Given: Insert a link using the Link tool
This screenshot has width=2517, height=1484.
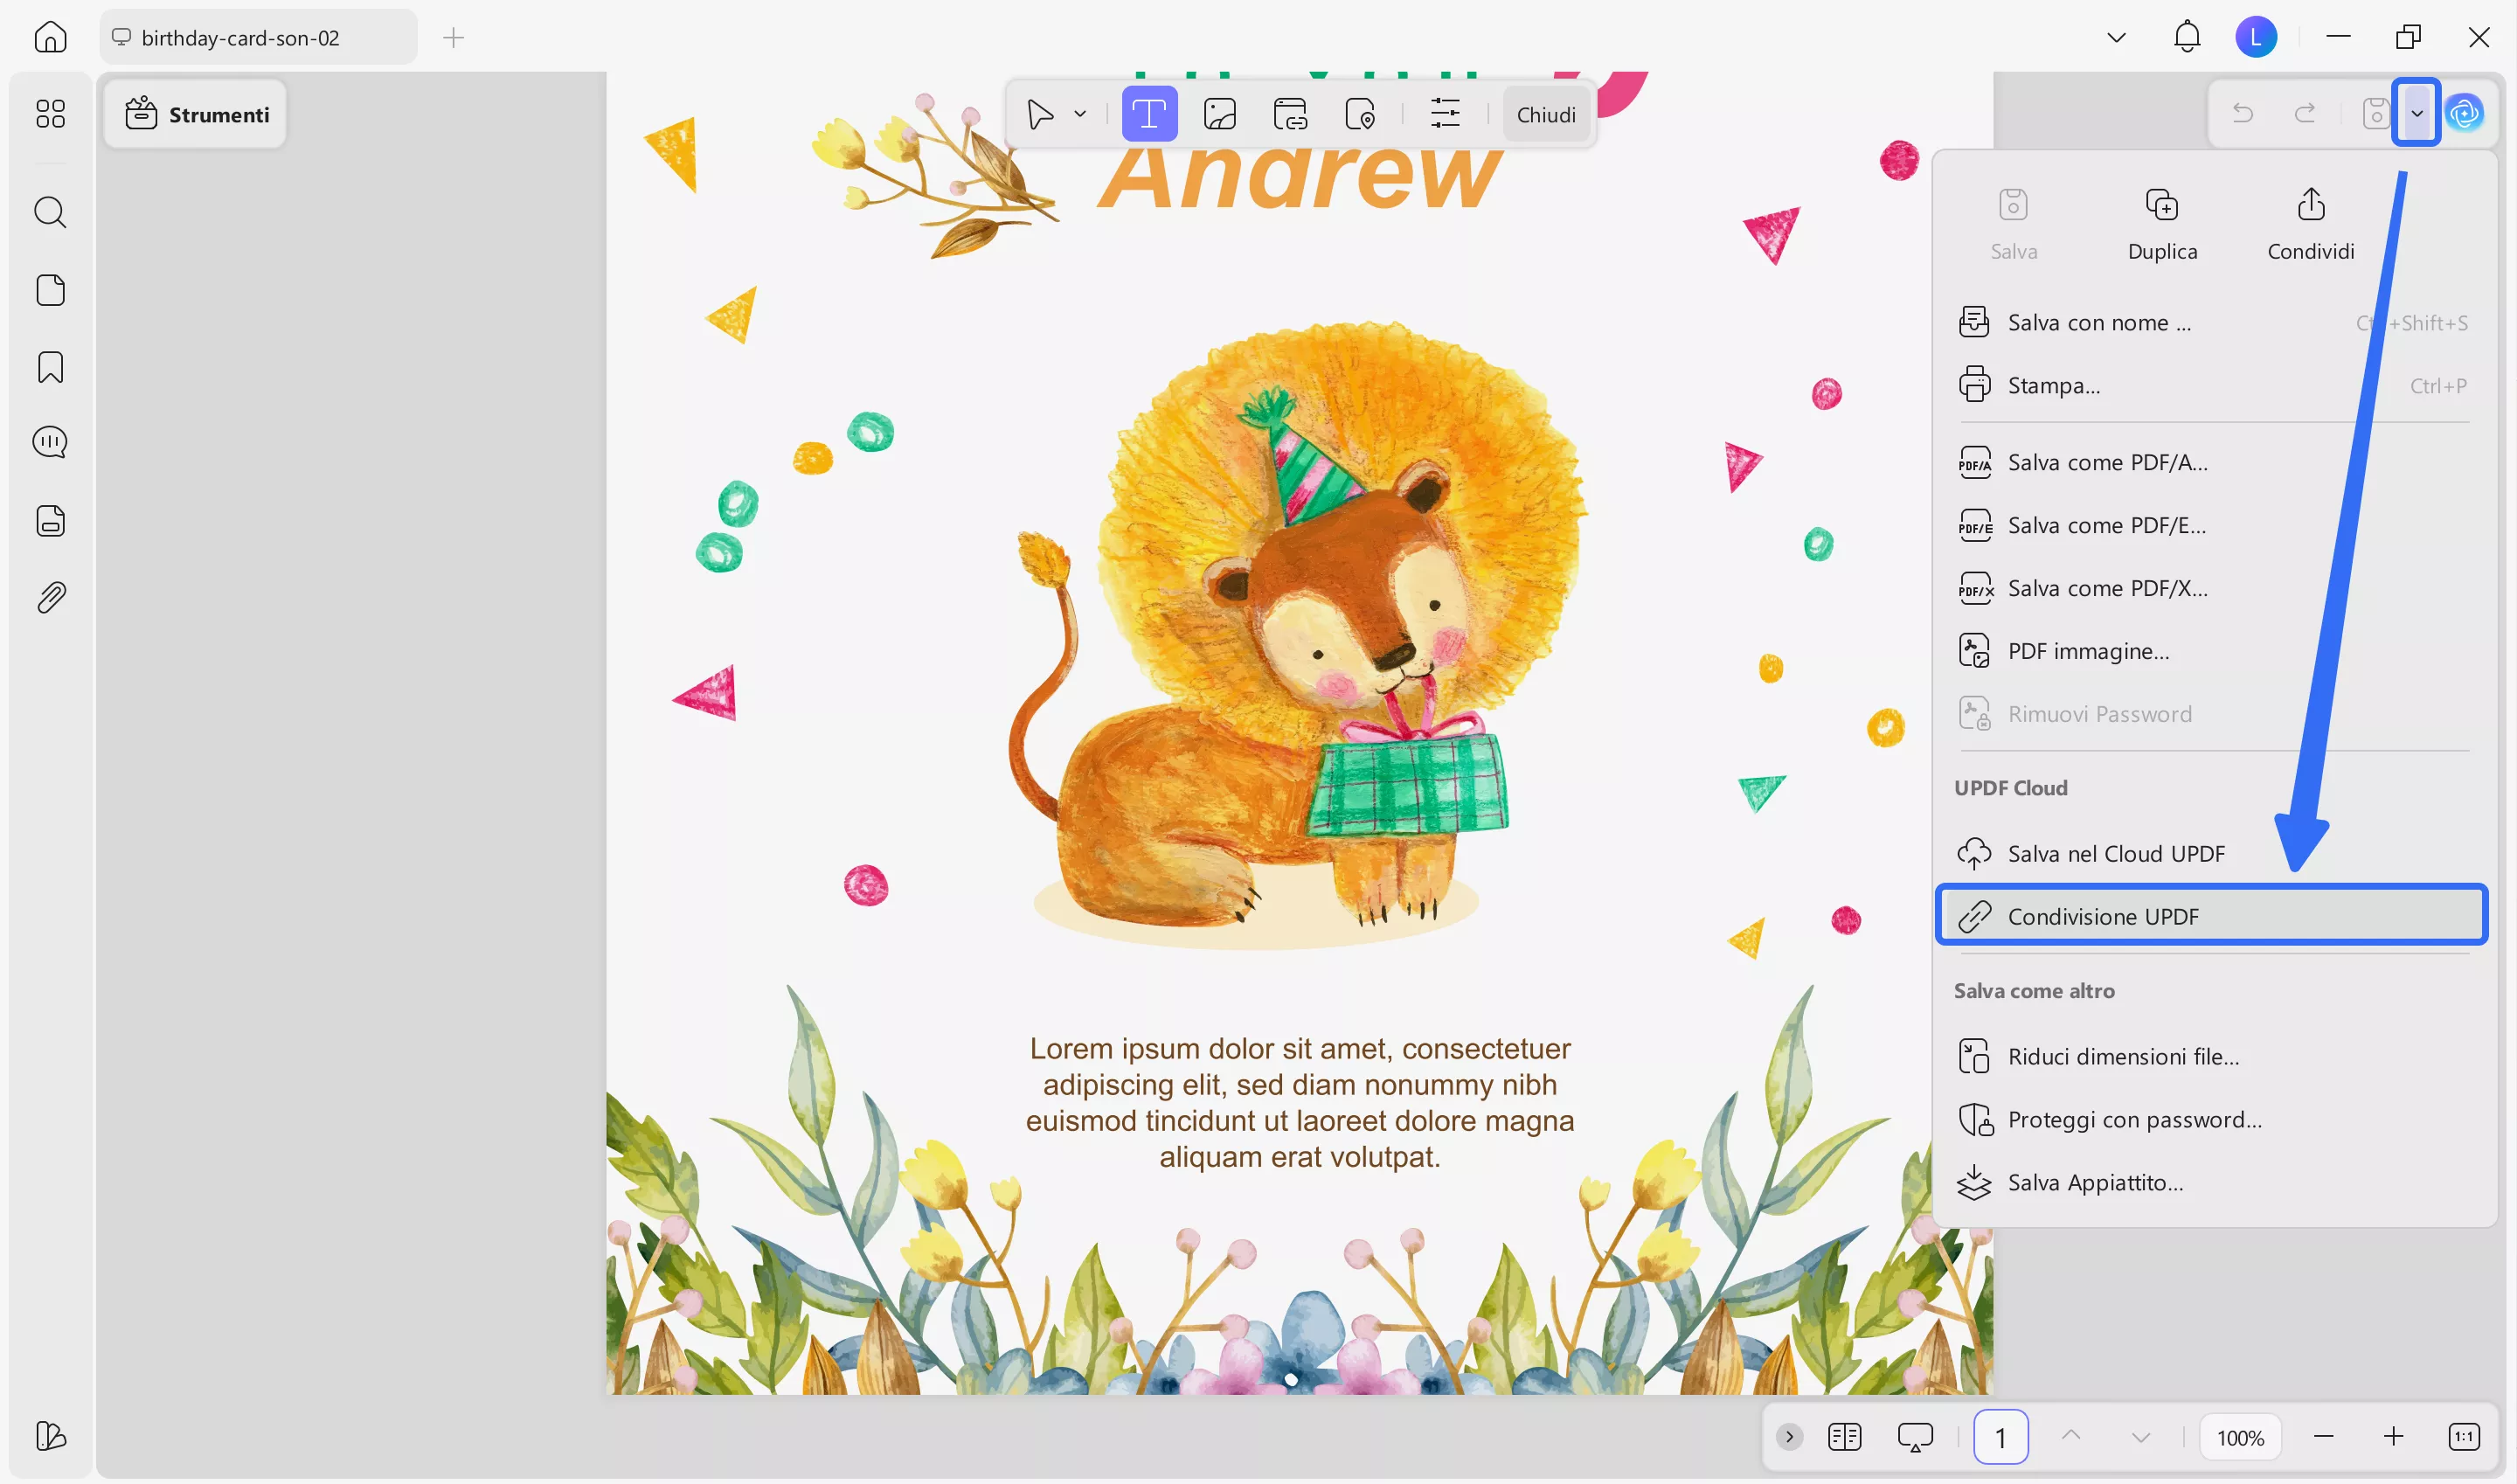Looking at the screenshot, I should coord(1291,113).
